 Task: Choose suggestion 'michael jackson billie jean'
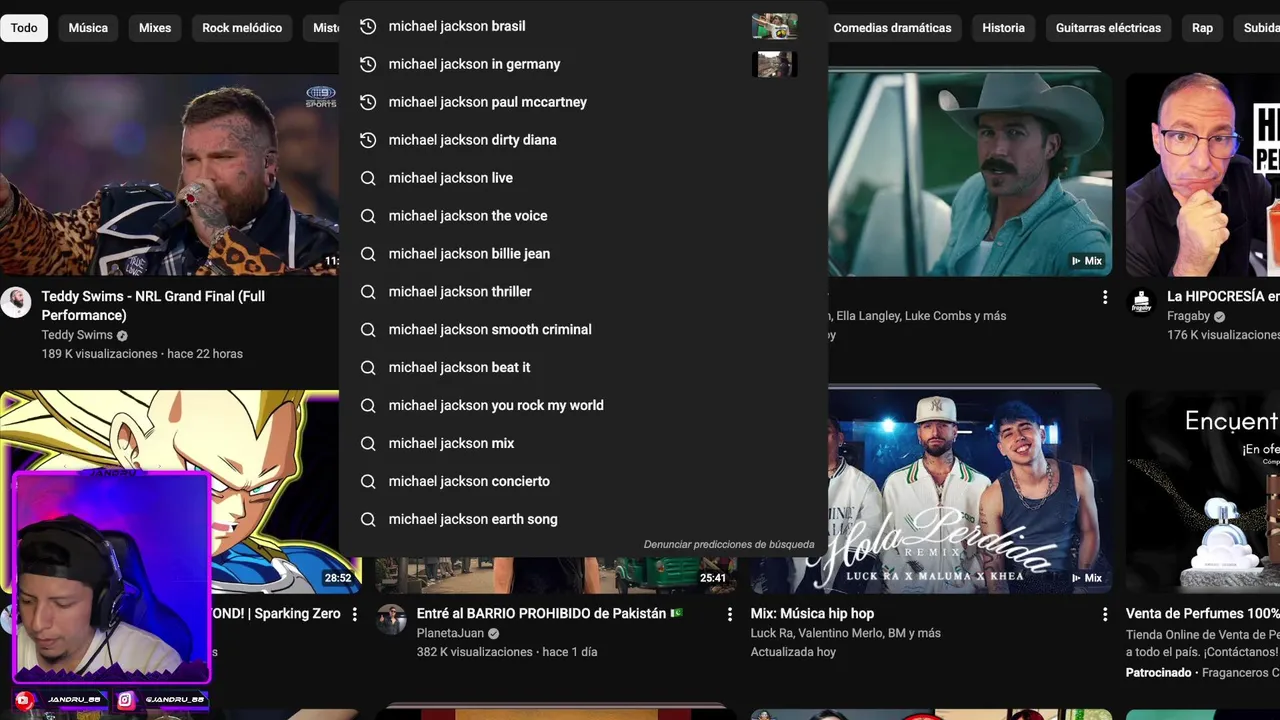click(583, 254)
